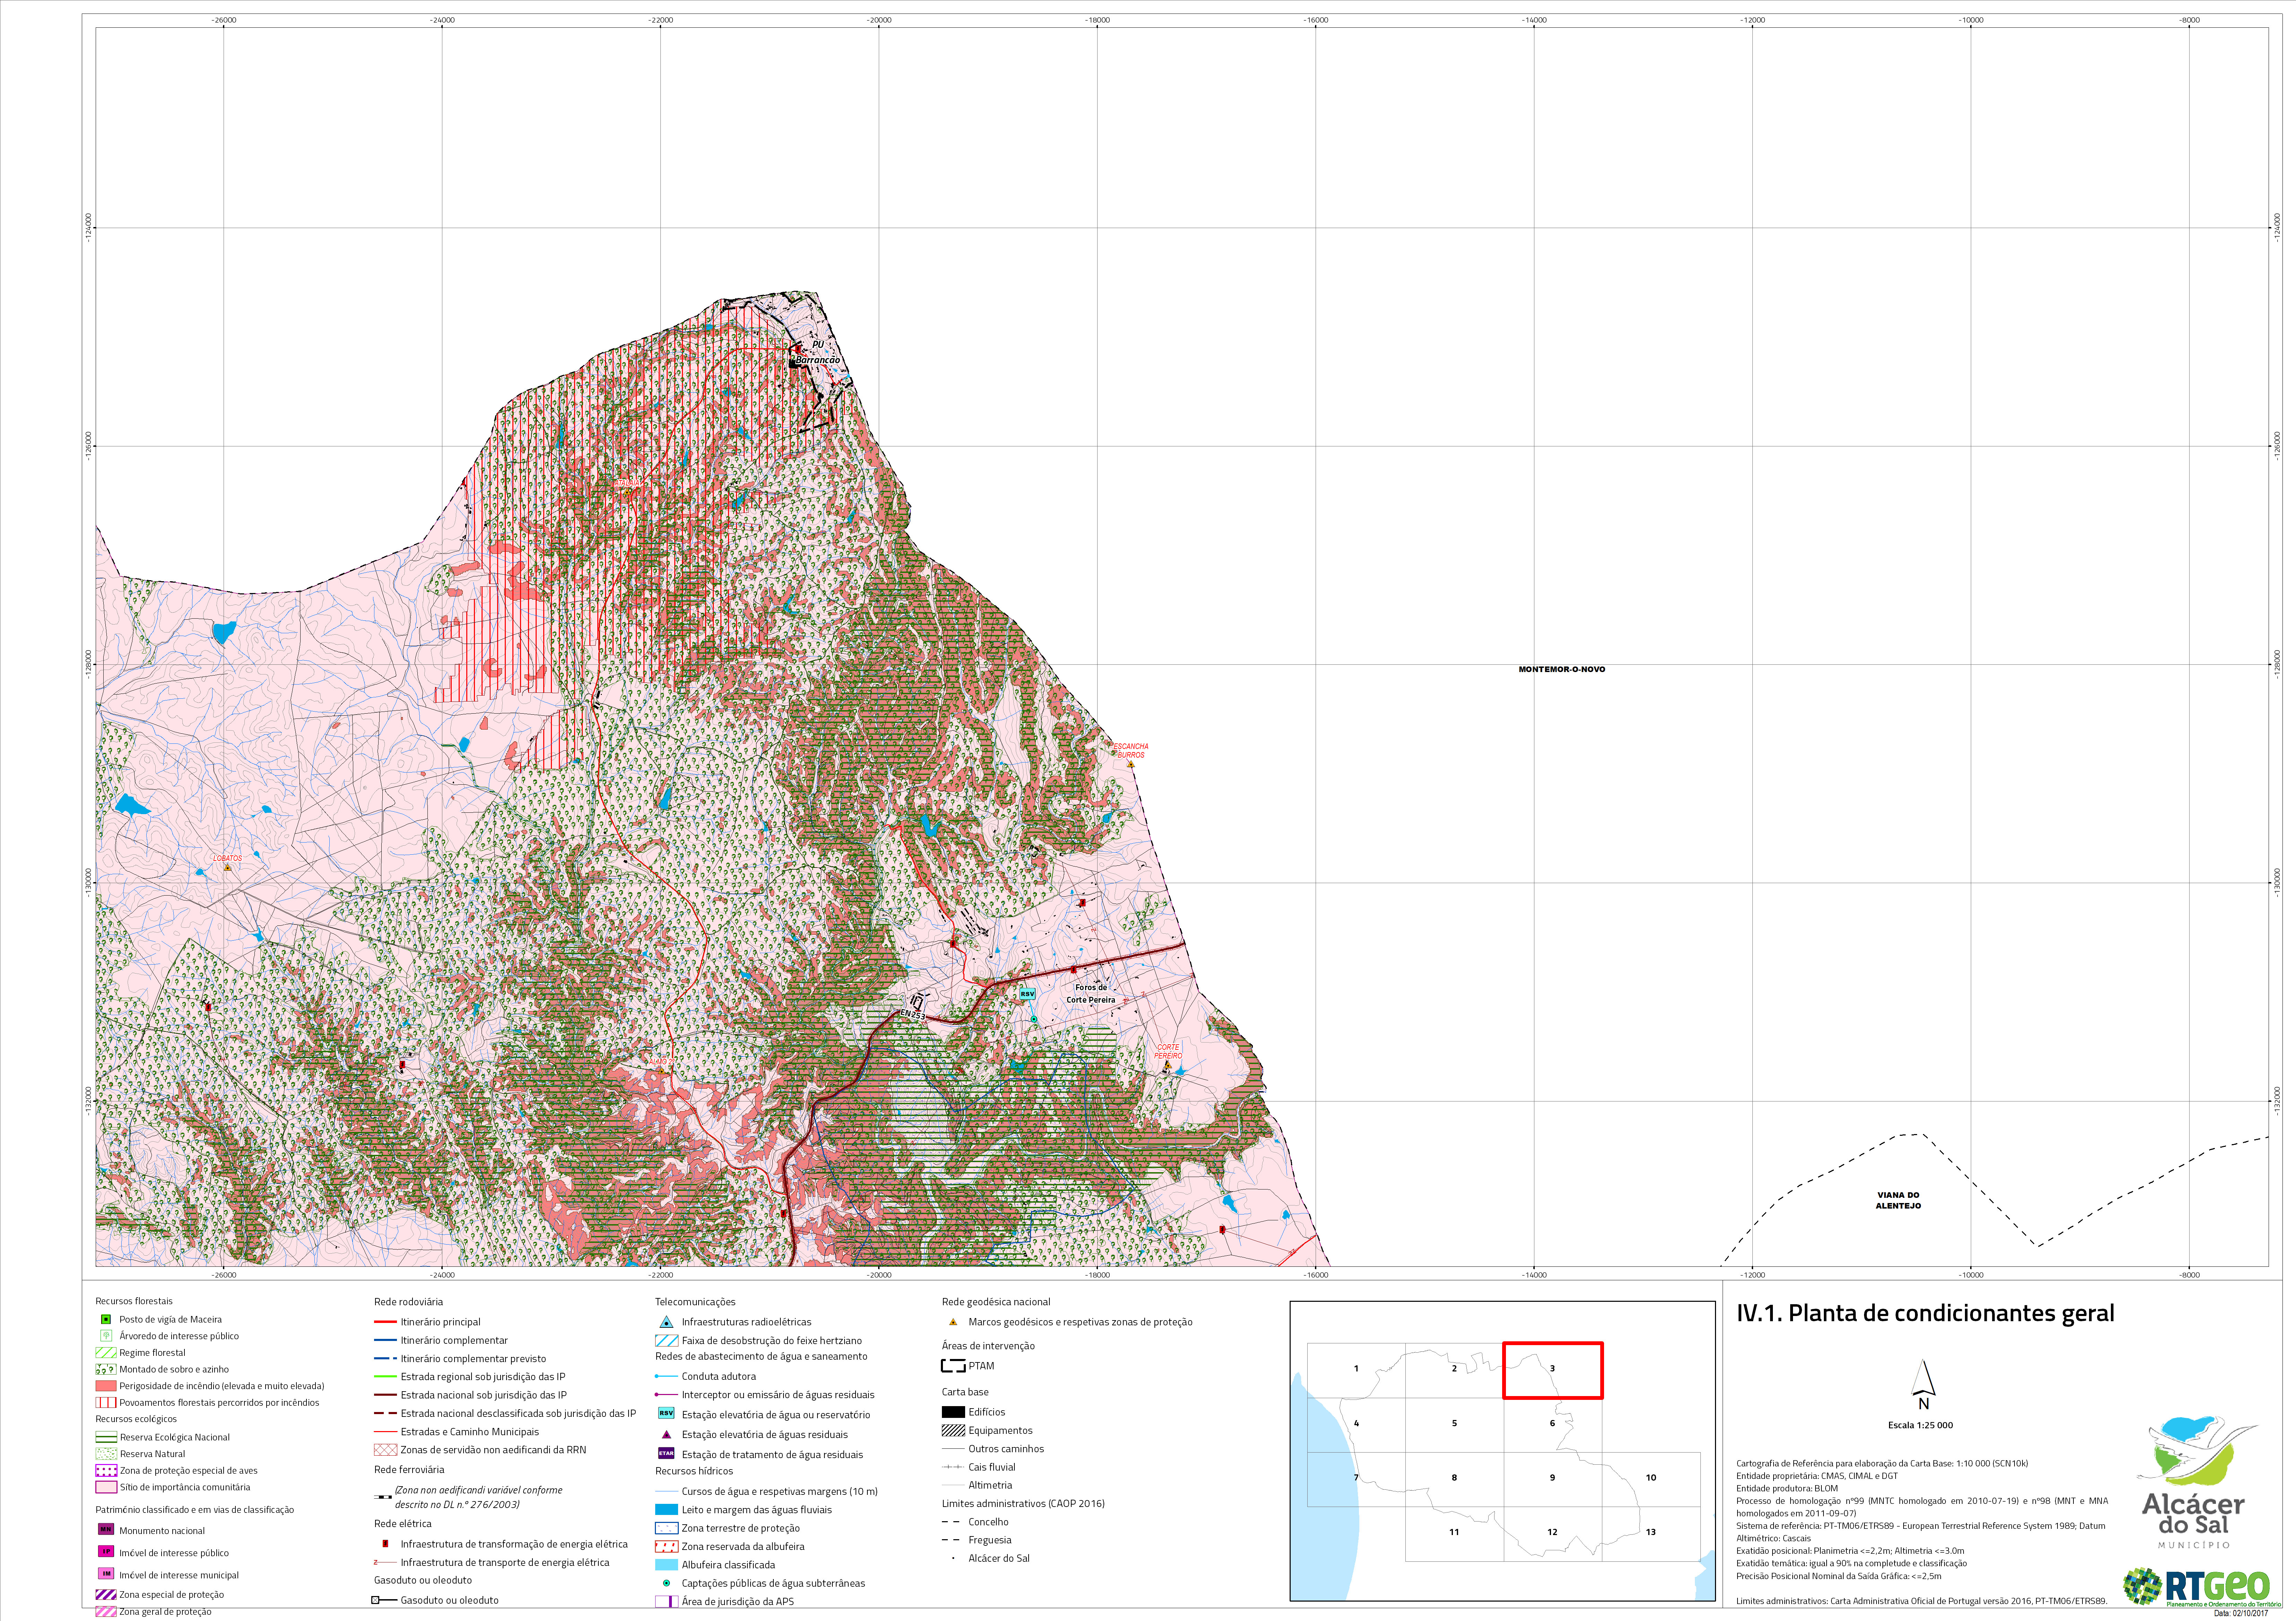Select the Captações públicas de água subterrâneas symbol
This screenshot has height=1621, width=2296.
(x=666, y=1583)
